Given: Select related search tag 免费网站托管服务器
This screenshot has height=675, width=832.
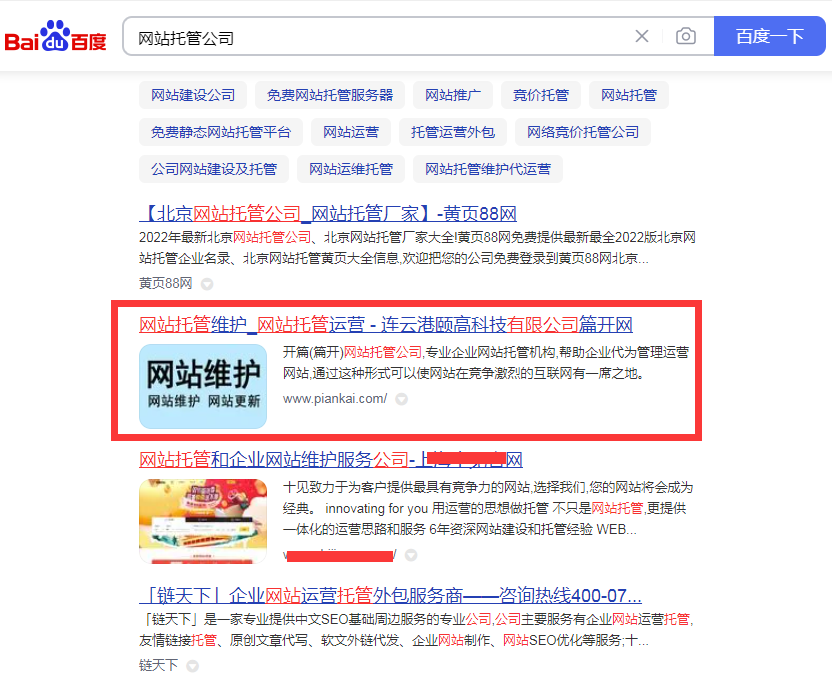Looking at the screenshot, I should (330, 95).
